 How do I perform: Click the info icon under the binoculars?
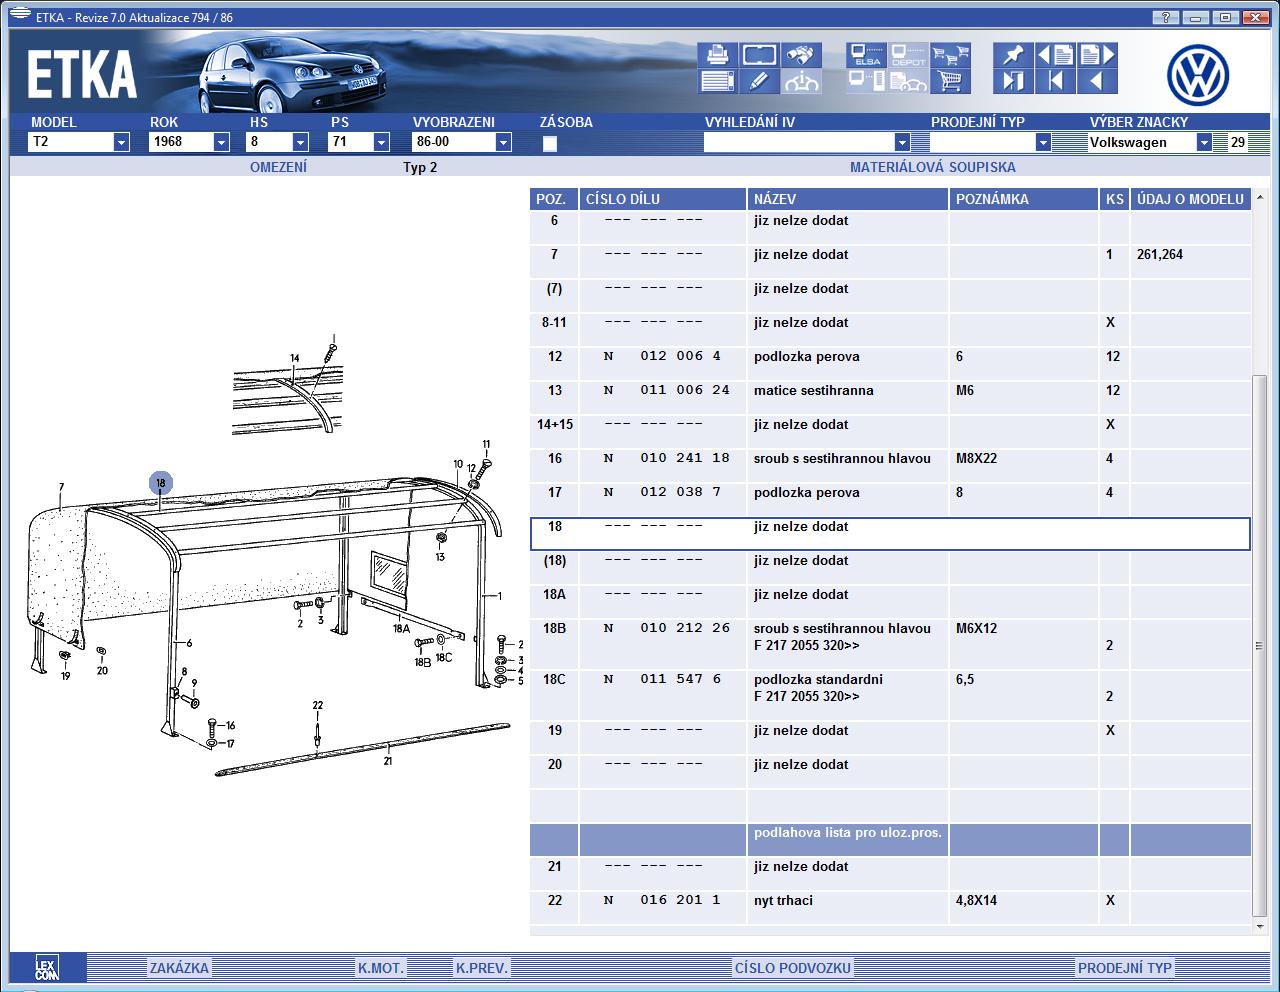(801, 81)
